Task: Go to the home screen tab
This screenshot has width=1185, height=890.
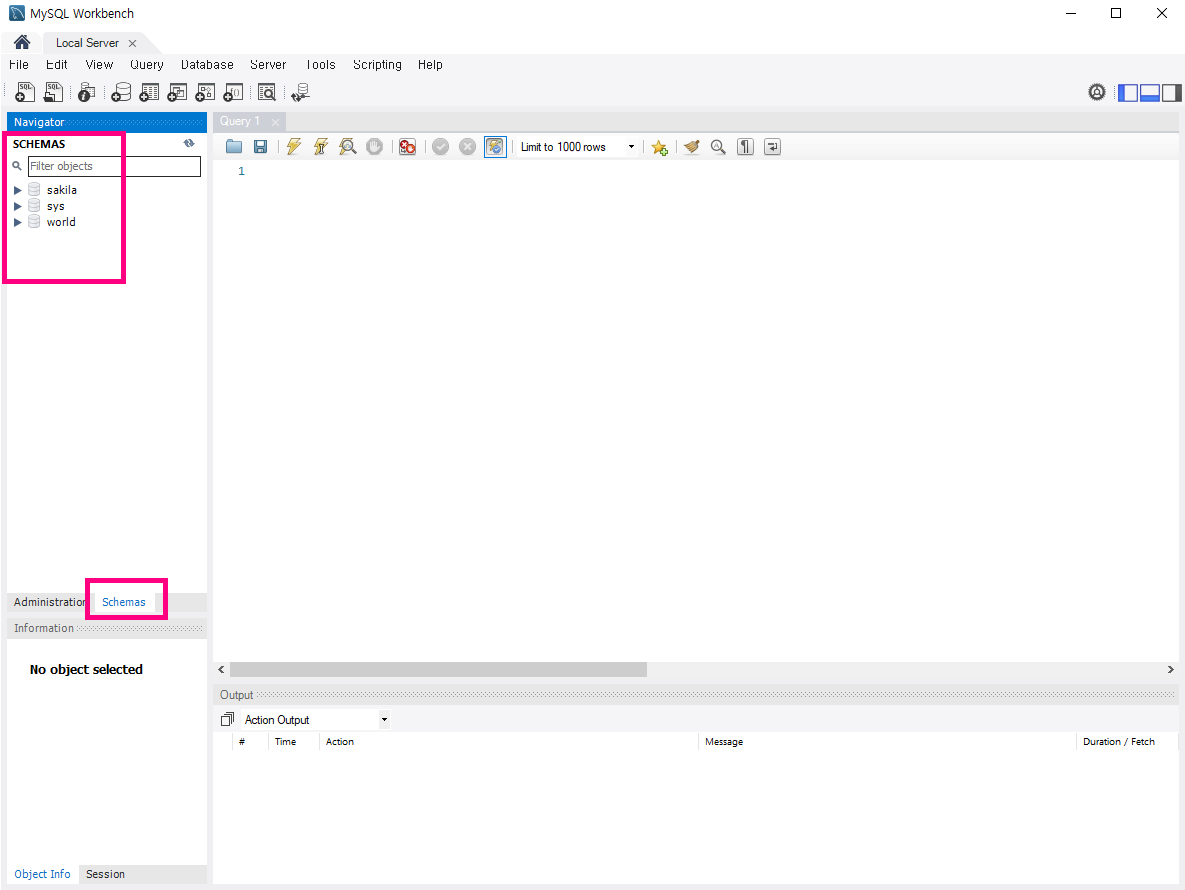Action: tap(22, 42)
